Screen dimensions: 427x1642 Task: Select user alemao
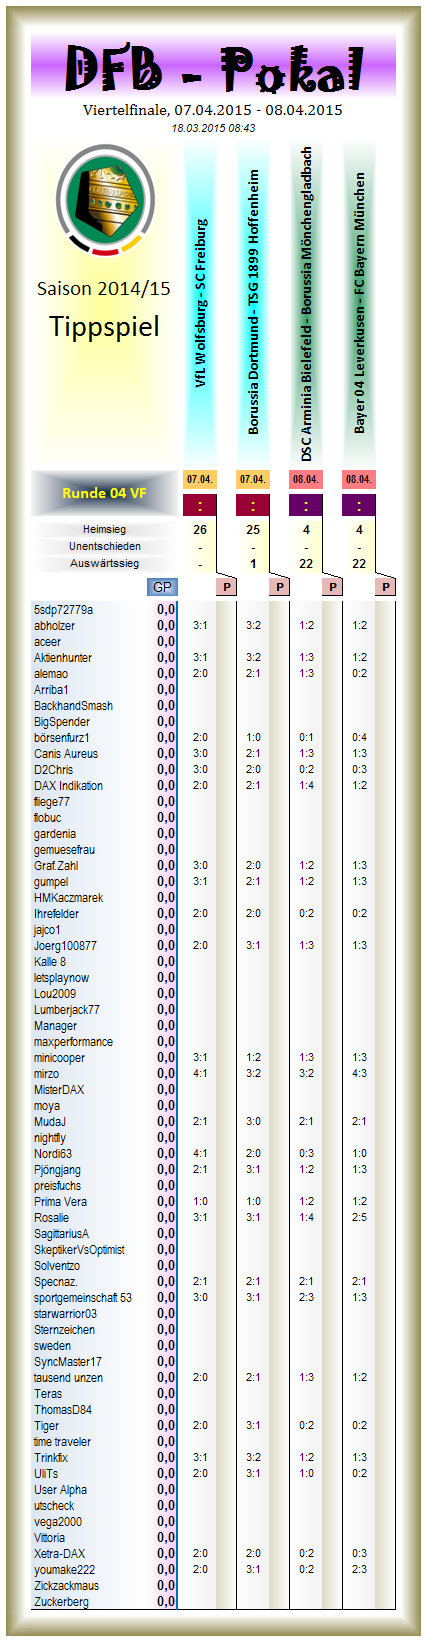point(51,673)
